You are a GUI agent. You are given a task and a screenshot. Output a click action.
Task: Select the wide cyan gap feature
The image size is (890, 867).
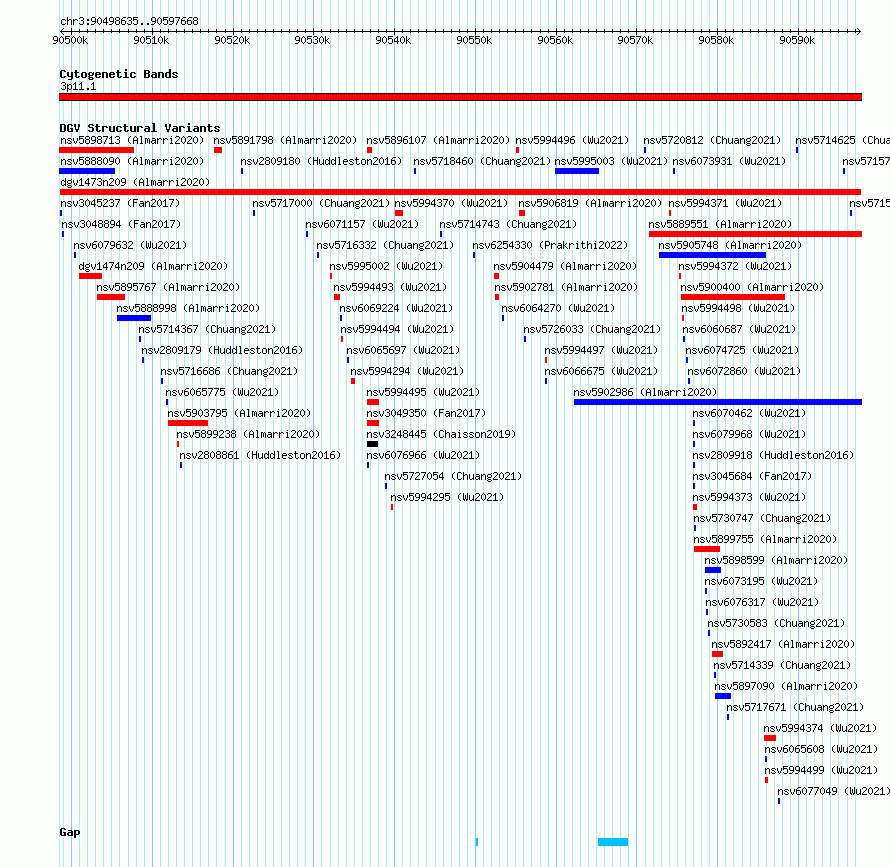pyautogui.click(x=613, y=842)
